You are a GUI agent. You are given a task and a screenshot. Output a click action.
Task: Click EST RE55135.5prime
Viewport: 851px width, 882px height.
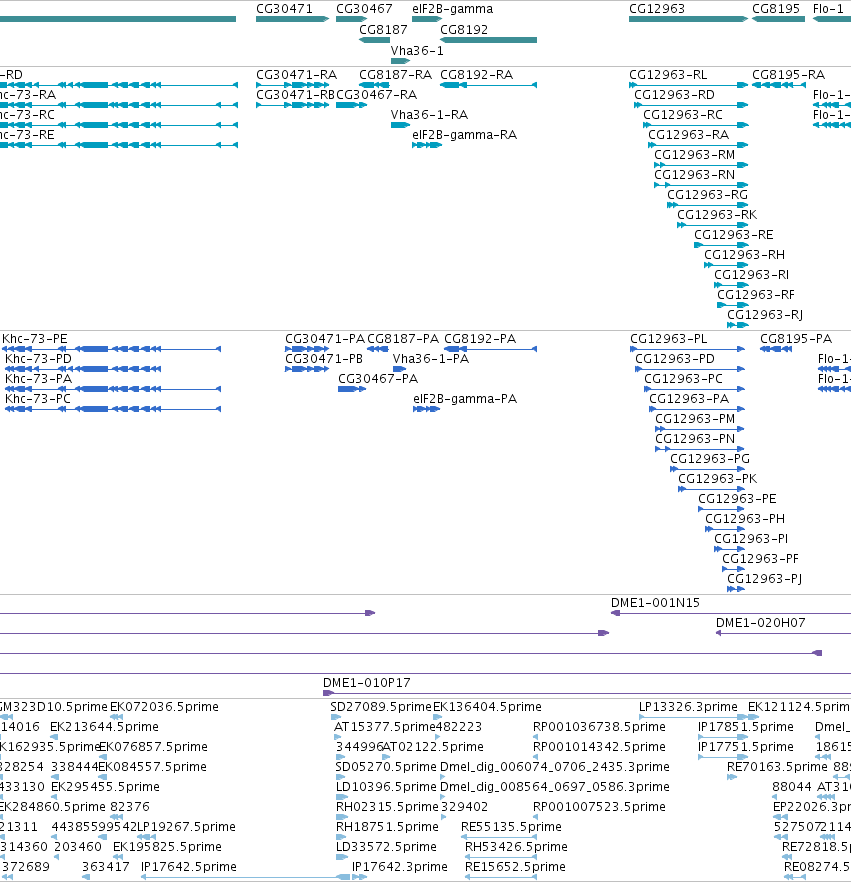pos(511,827)
